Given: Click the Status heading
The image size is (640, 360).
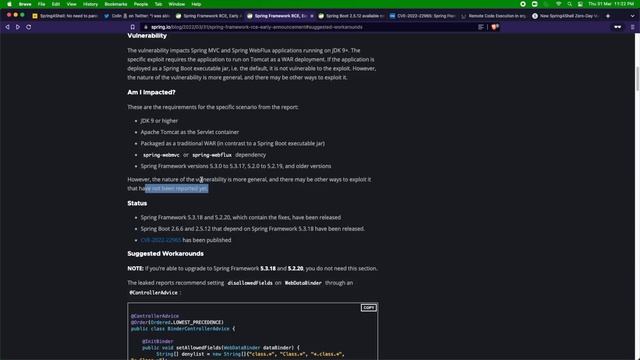Looking at the screenshot, I should pyautogui.click(x=137, y=203).
